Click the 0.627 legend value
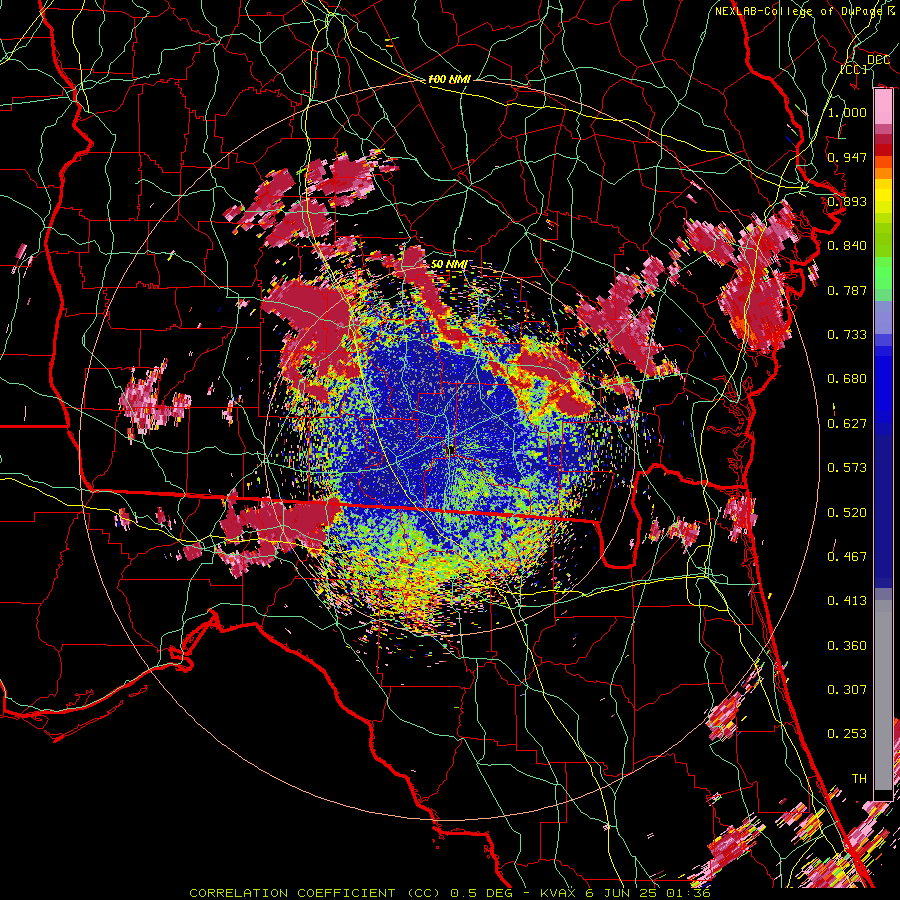Viewport: 900px width, 900px height. coord(847,424)
